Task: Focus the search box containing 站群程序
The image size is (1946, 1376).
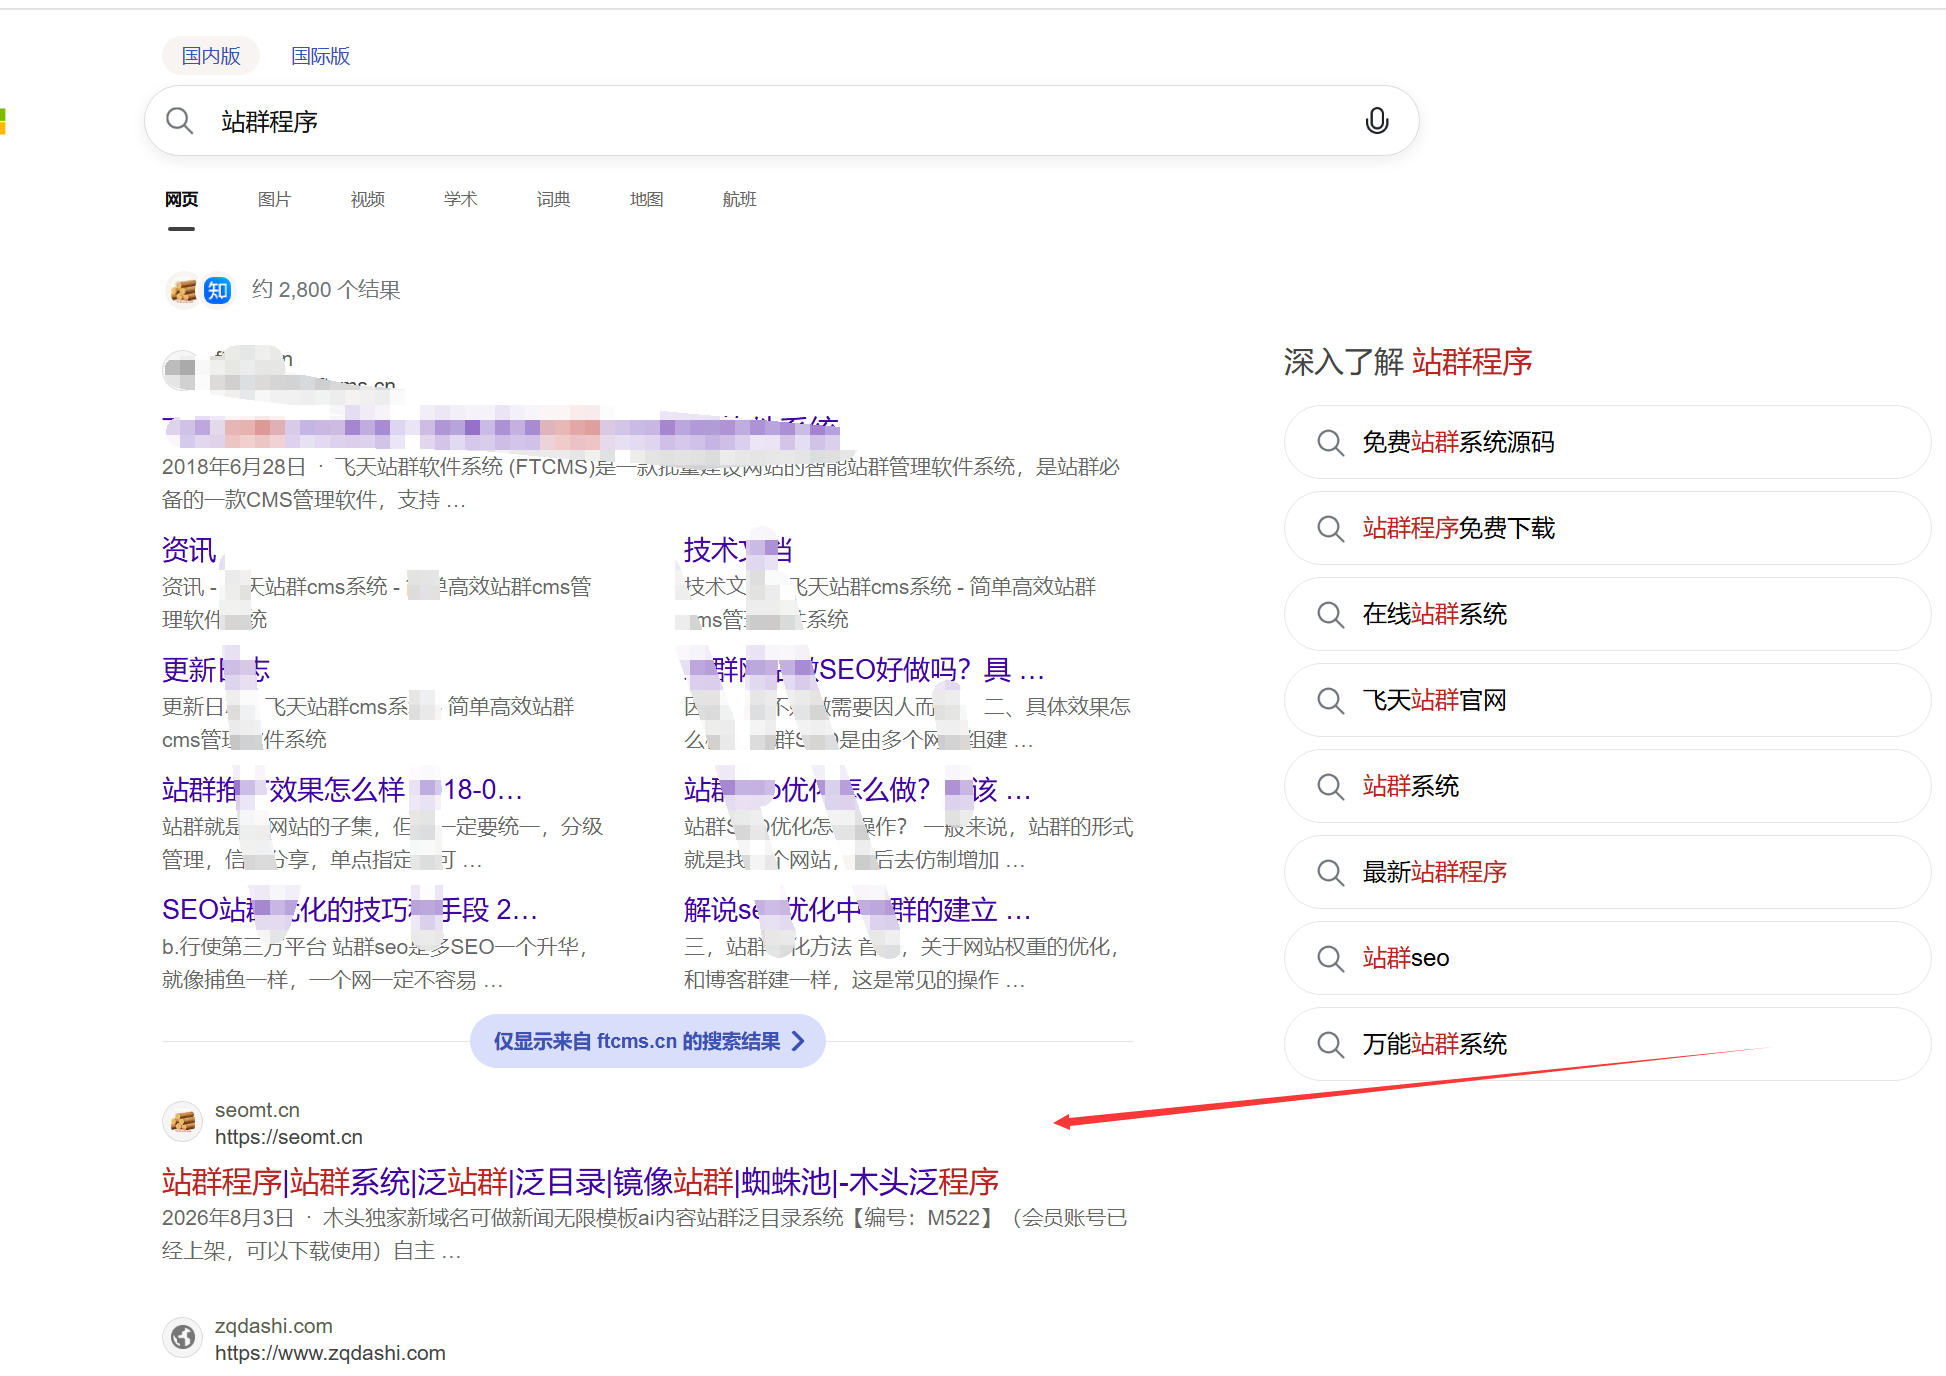Action: 782,121
